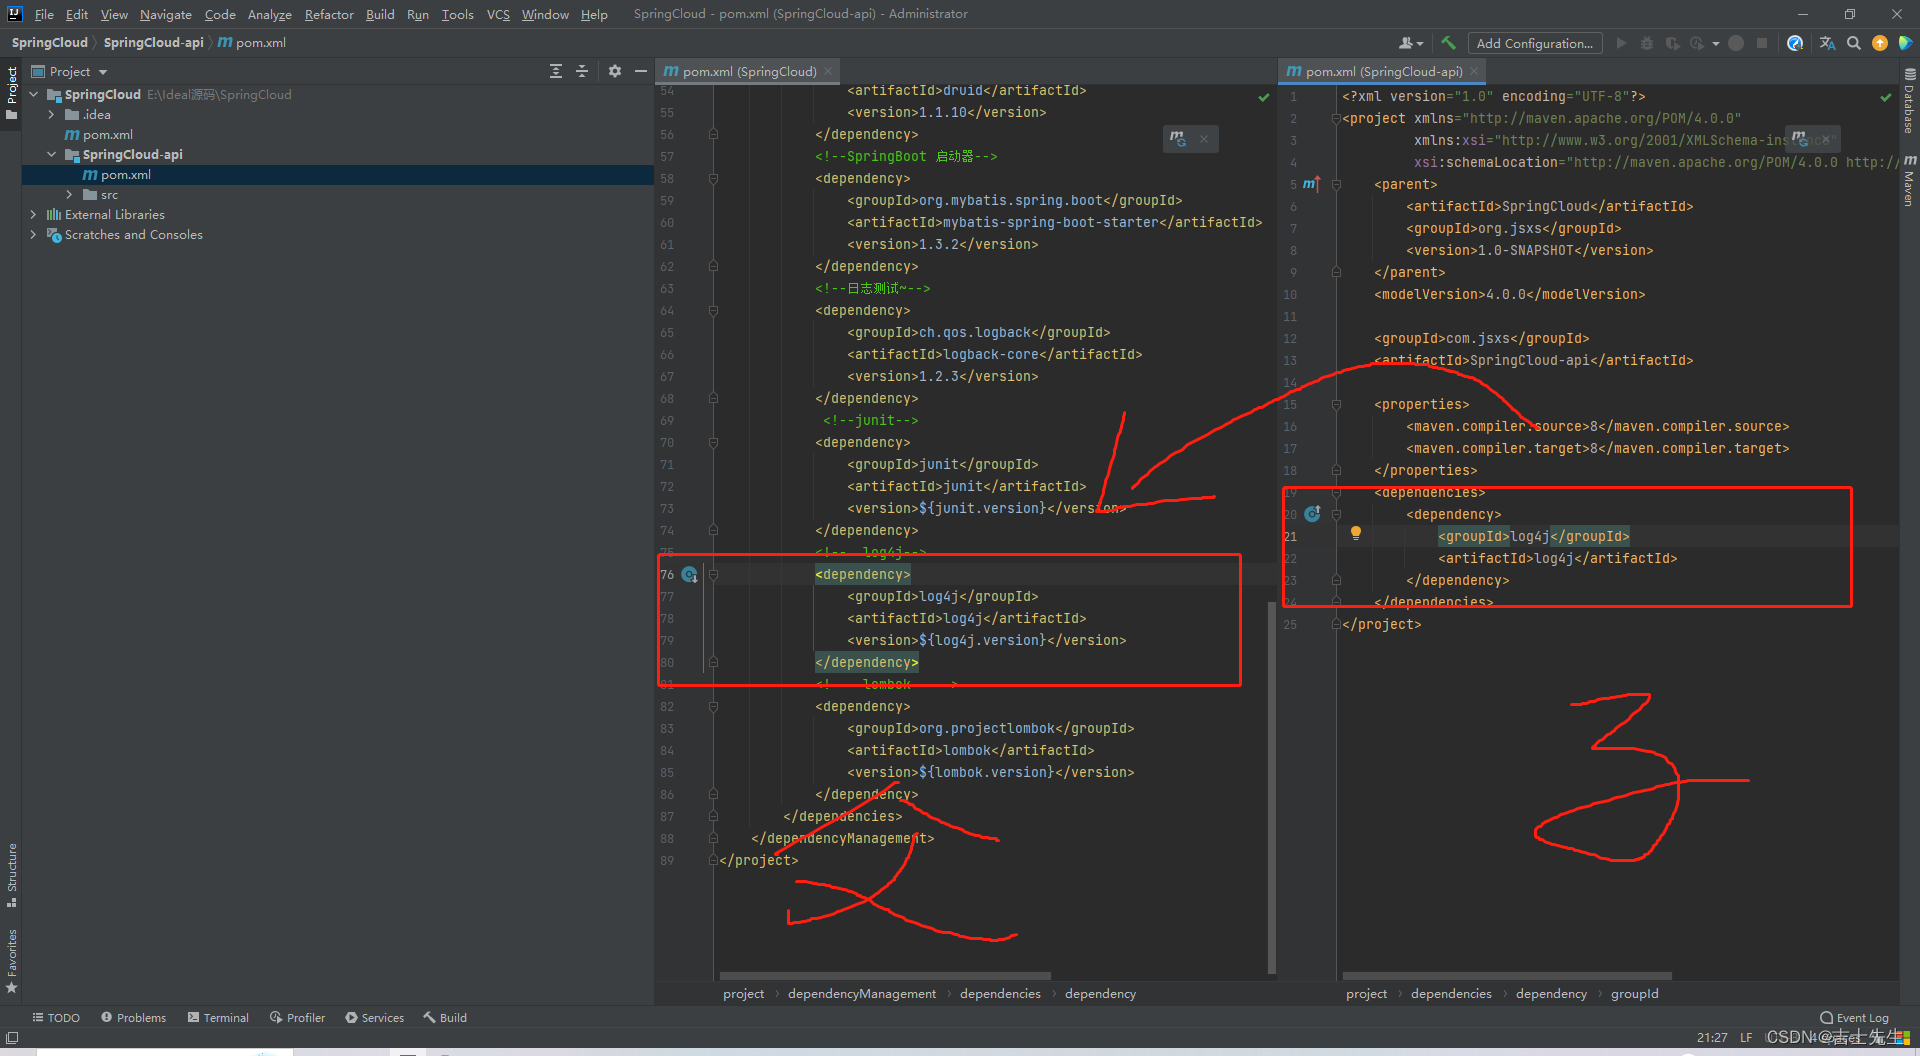The width and height of the screenshot is (1920, 1056).
Task: Toggle the Structure side tool window
Action: [x=12, y=875]
